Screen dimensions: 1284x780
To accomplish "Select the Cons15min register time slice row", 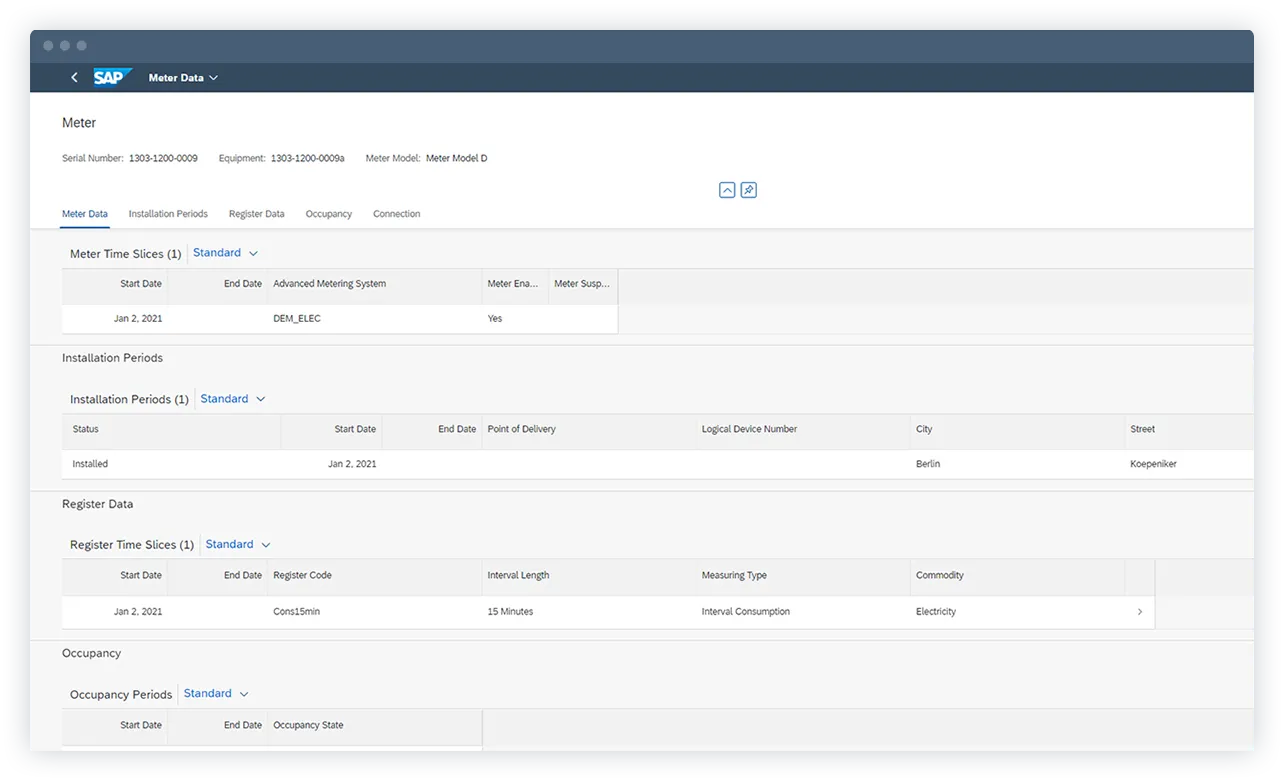I will tap(600, 611).
